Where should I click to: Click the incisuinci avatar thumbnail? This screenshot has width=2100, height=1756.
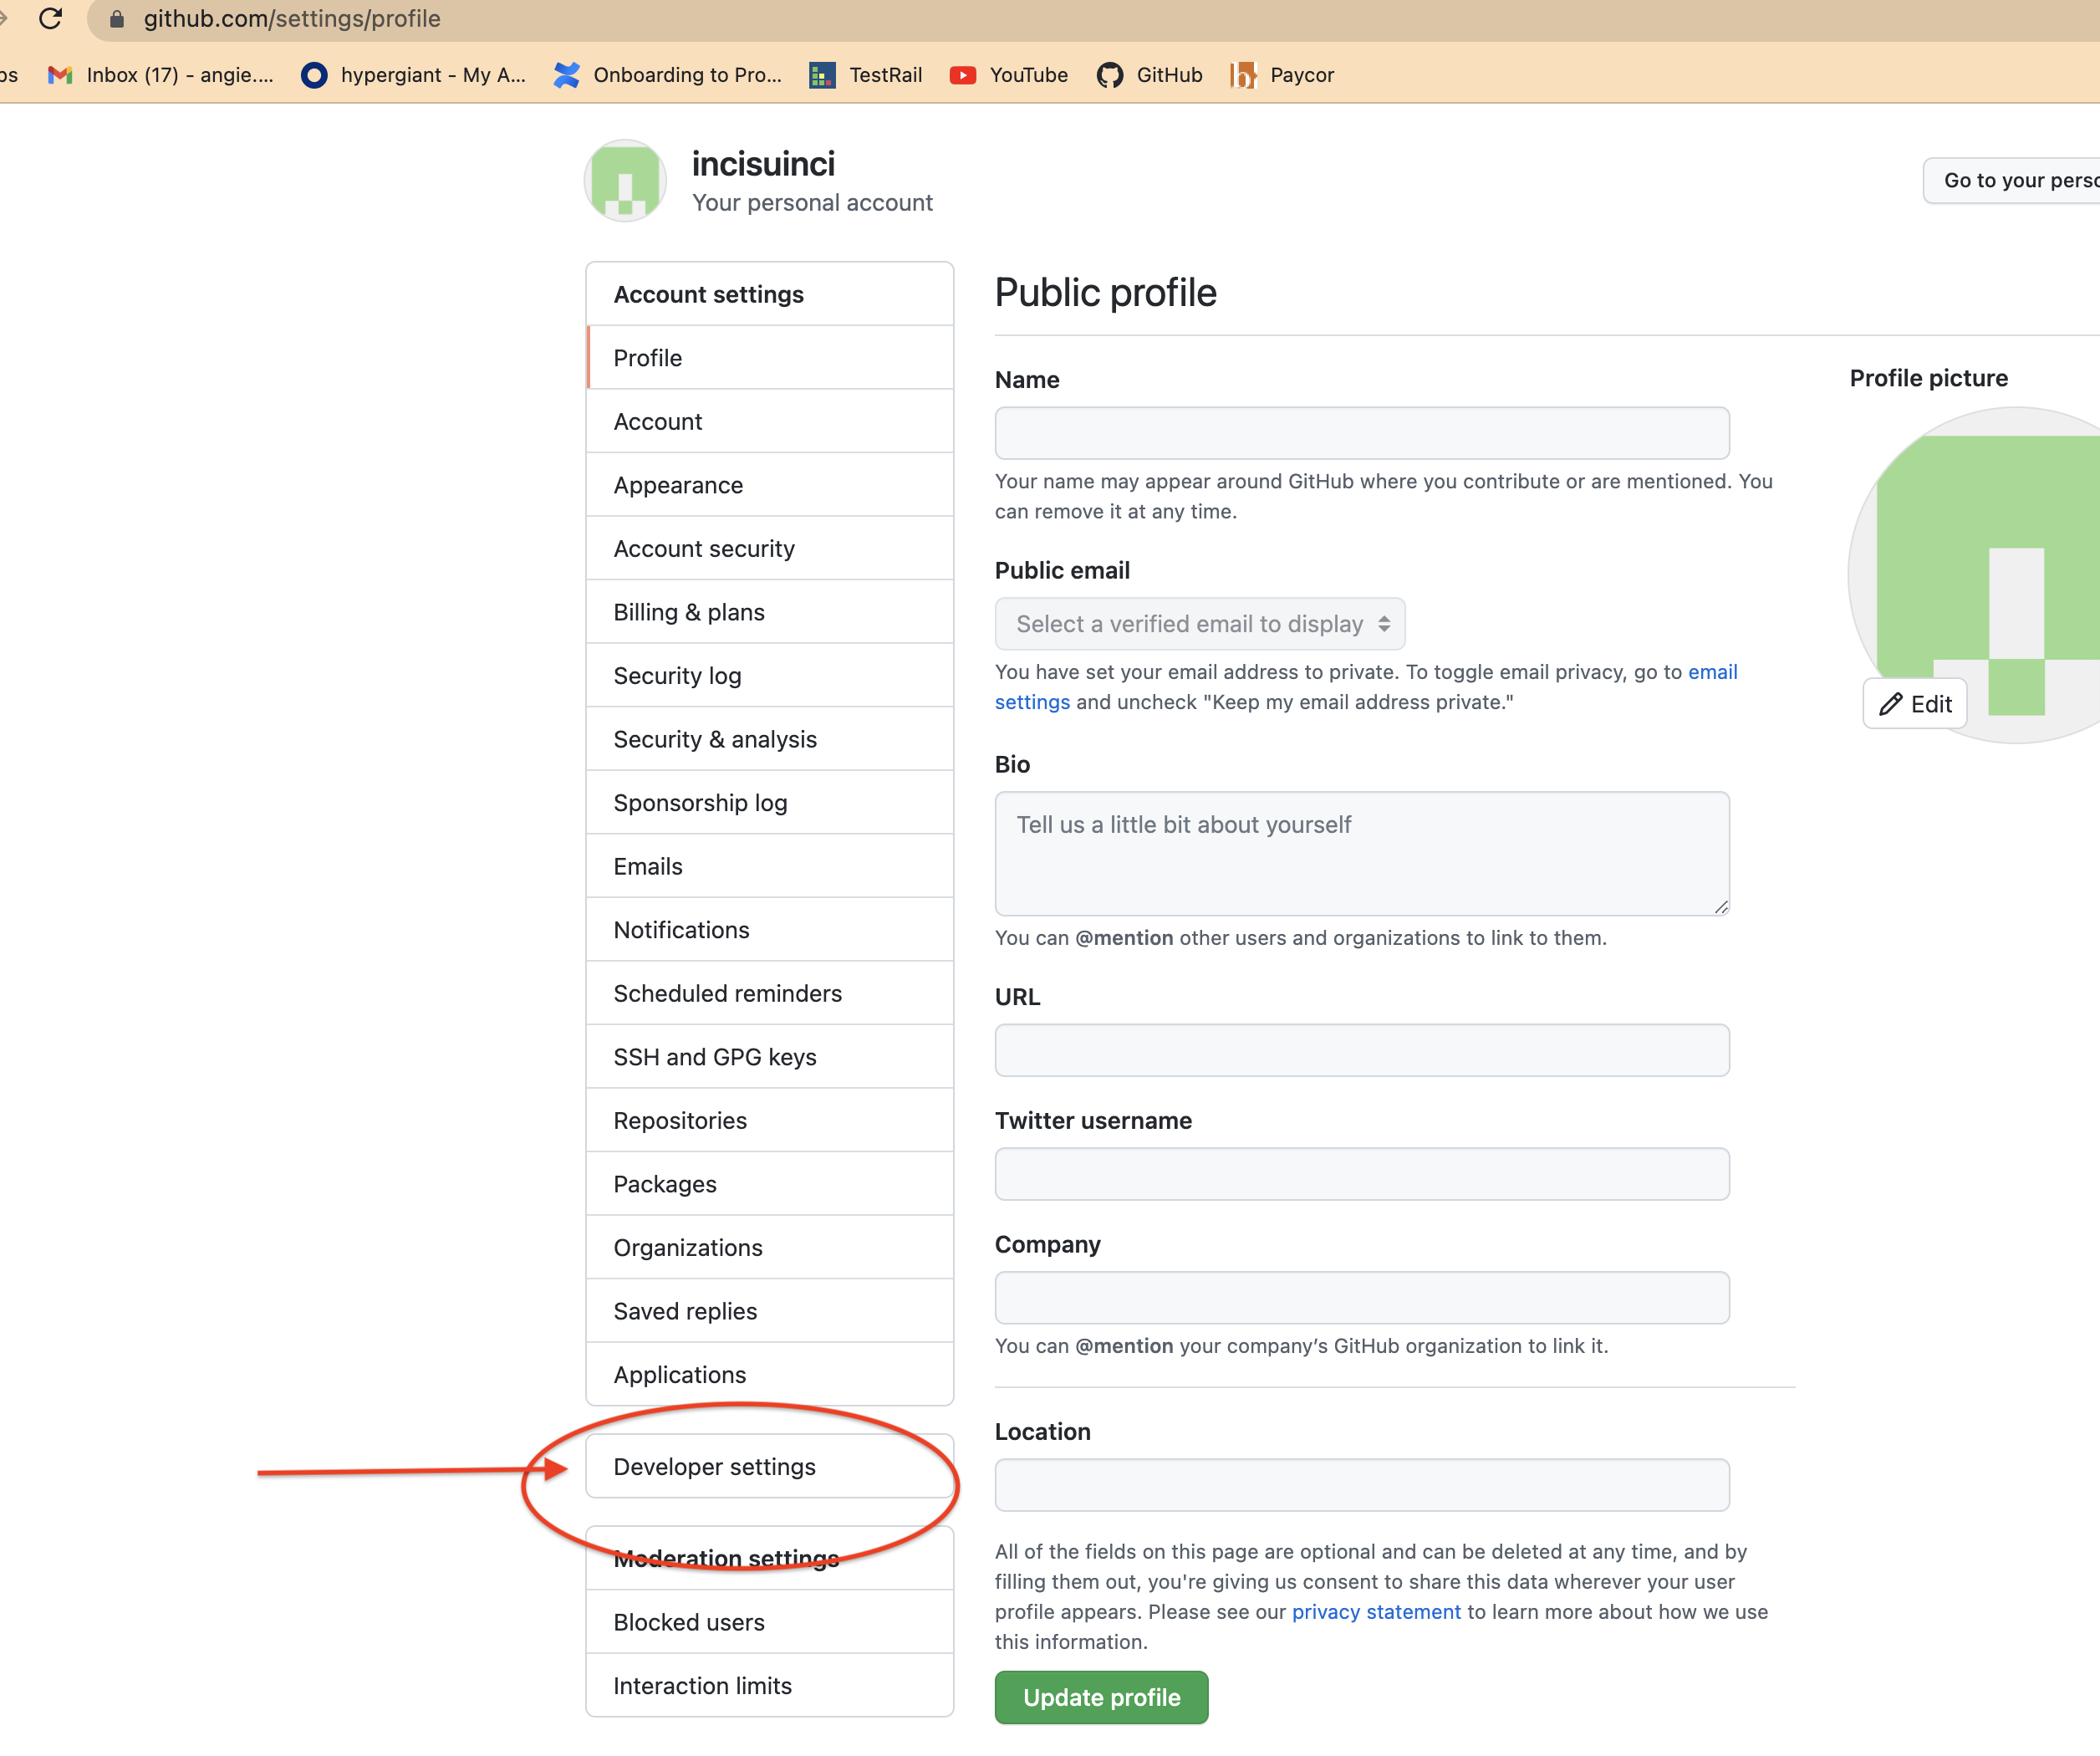(624, 180)
